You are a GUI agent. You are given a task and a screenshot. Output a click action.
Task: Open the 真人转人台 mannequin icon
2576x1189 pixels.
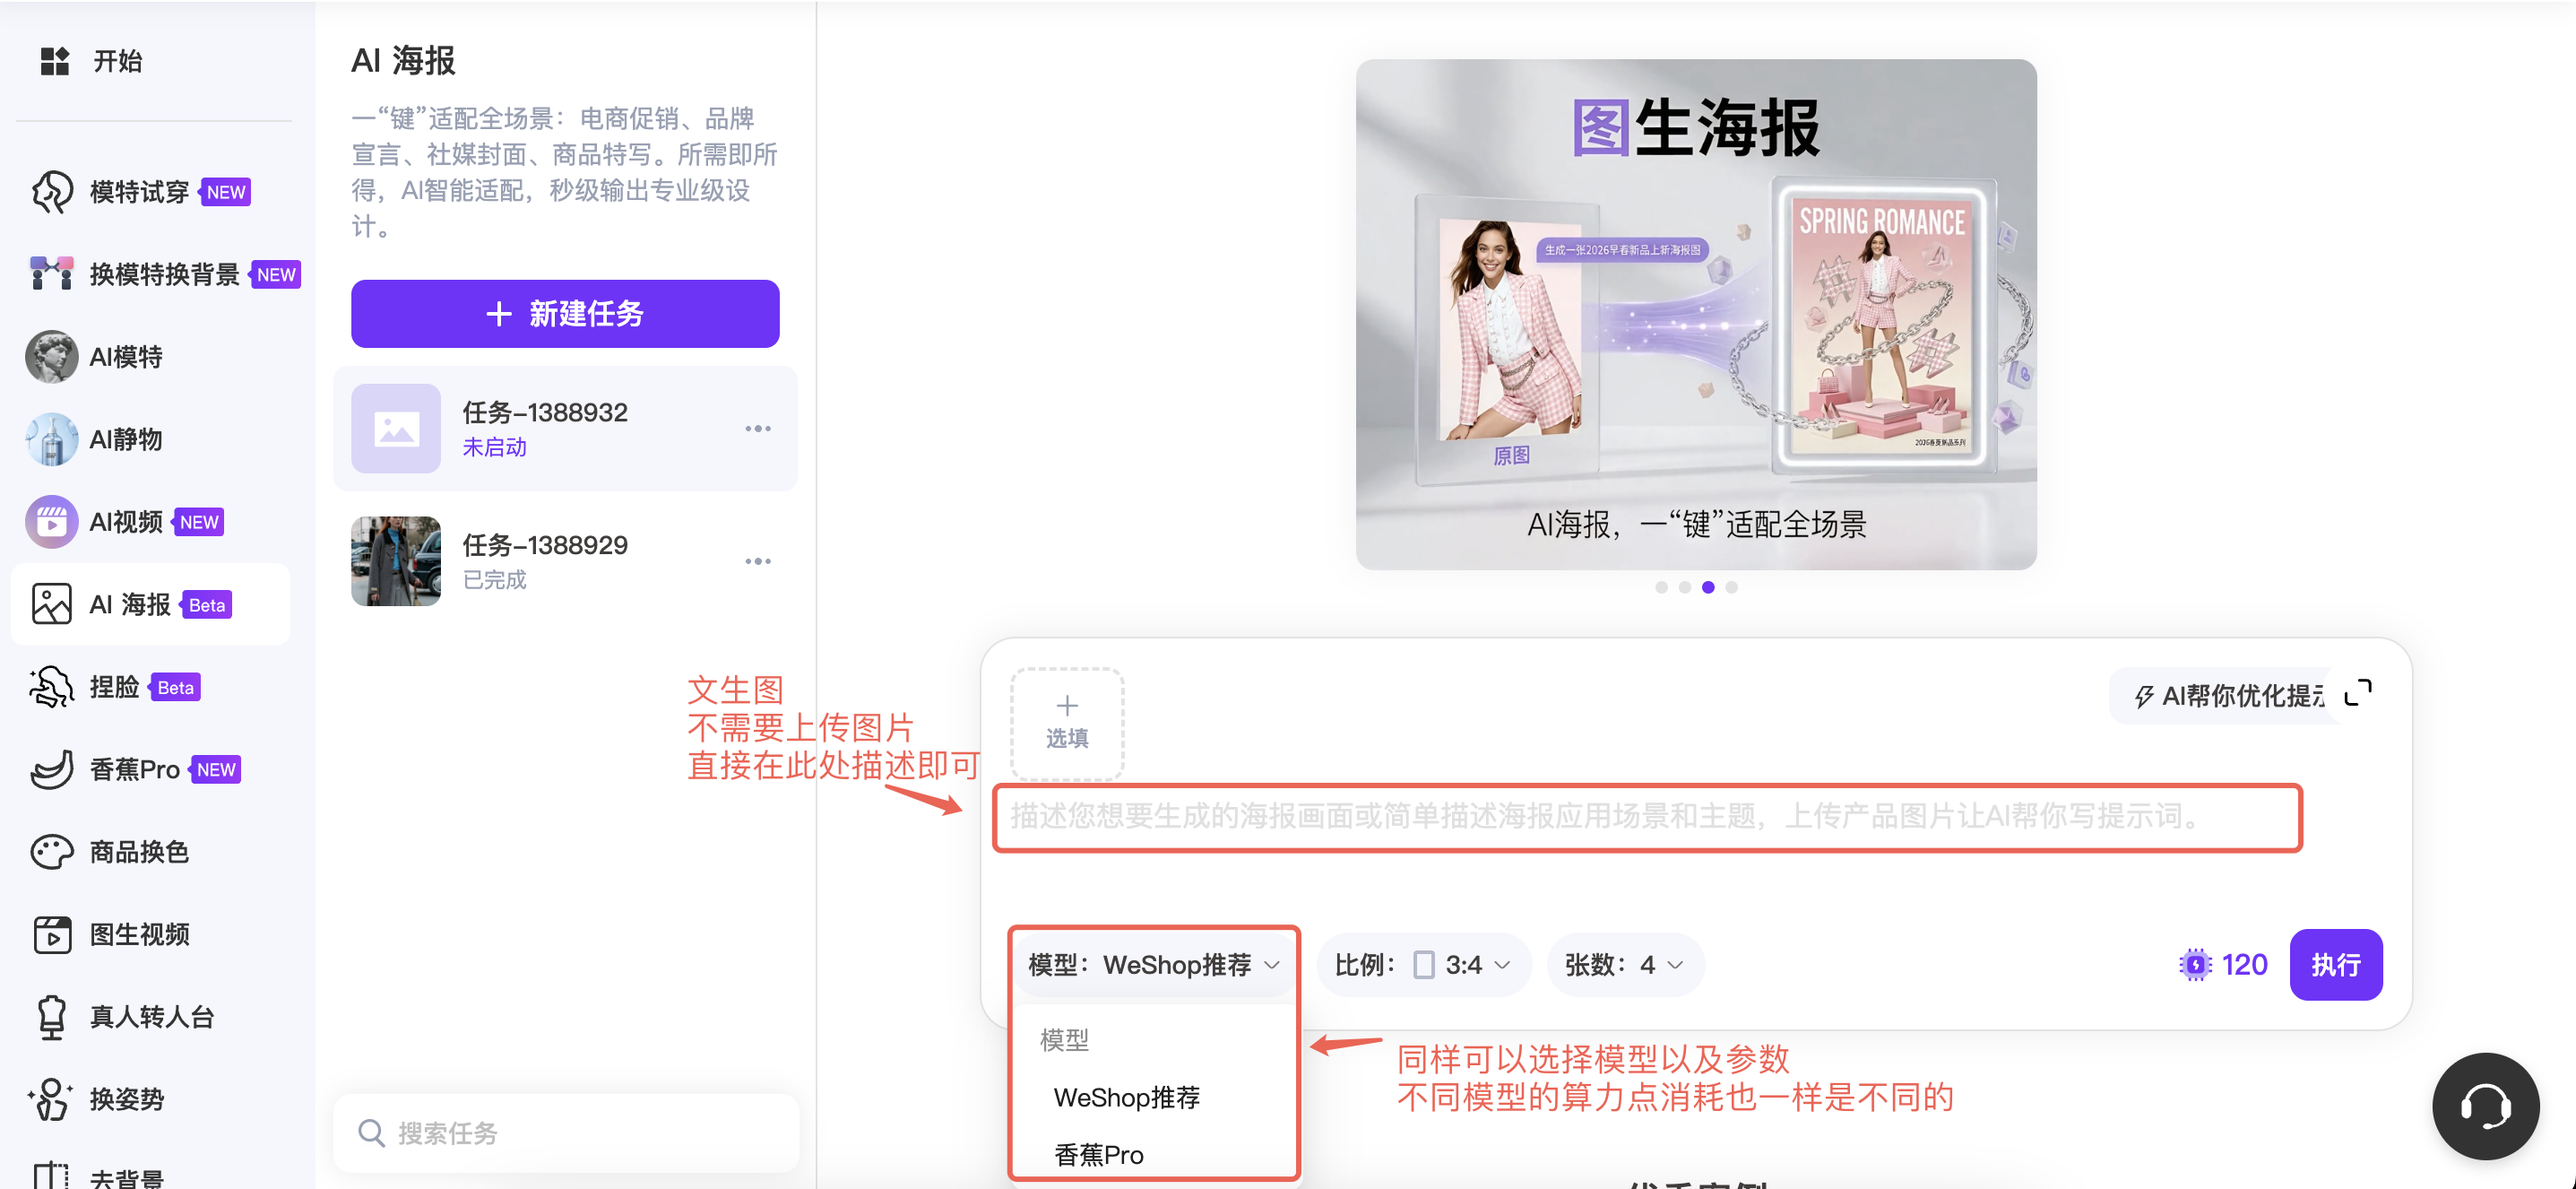pos(51,1016)
